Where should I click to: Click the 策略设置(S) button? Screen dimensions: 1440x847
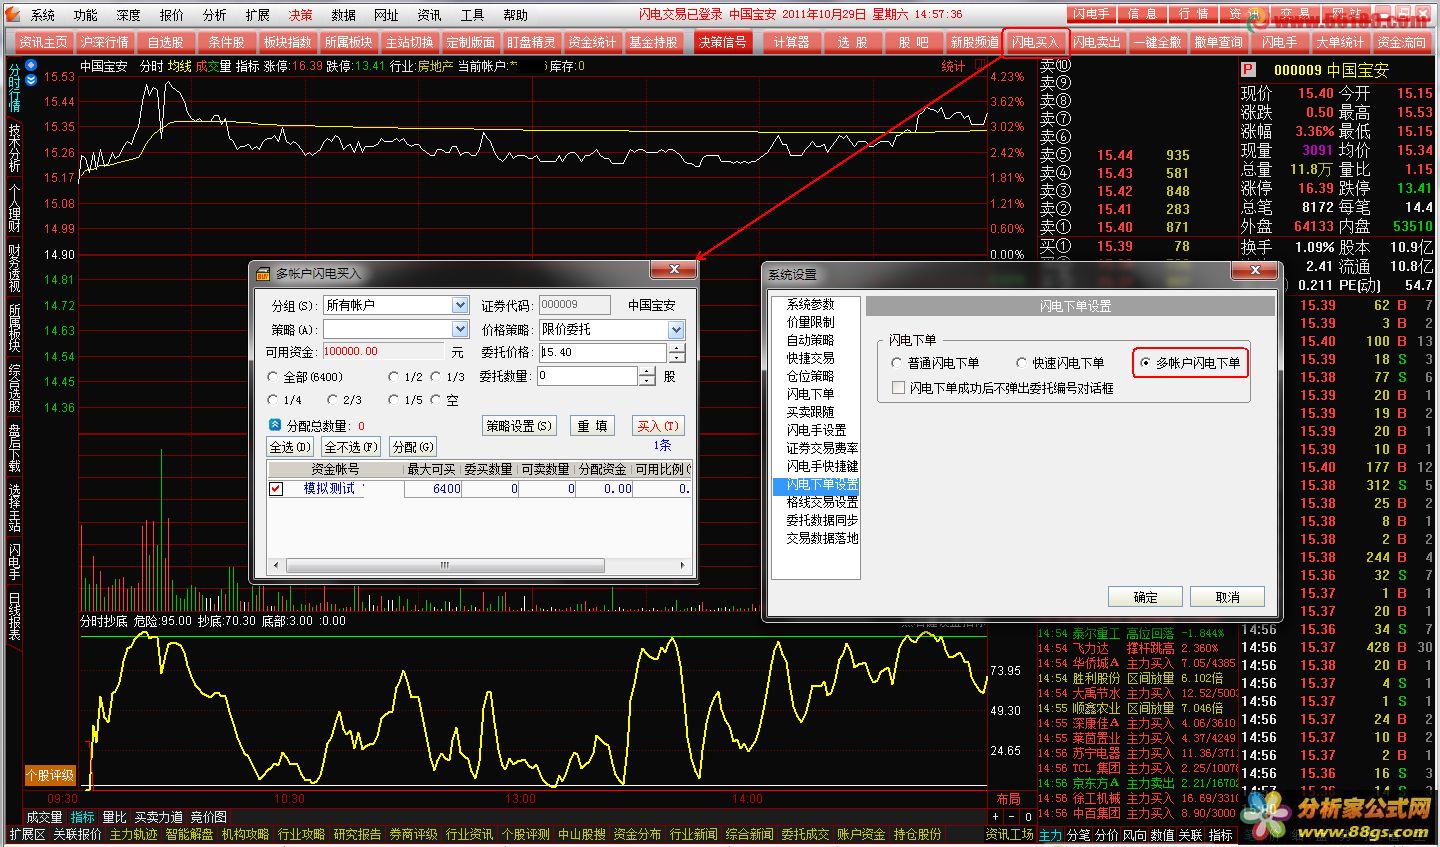coord(519,425)
